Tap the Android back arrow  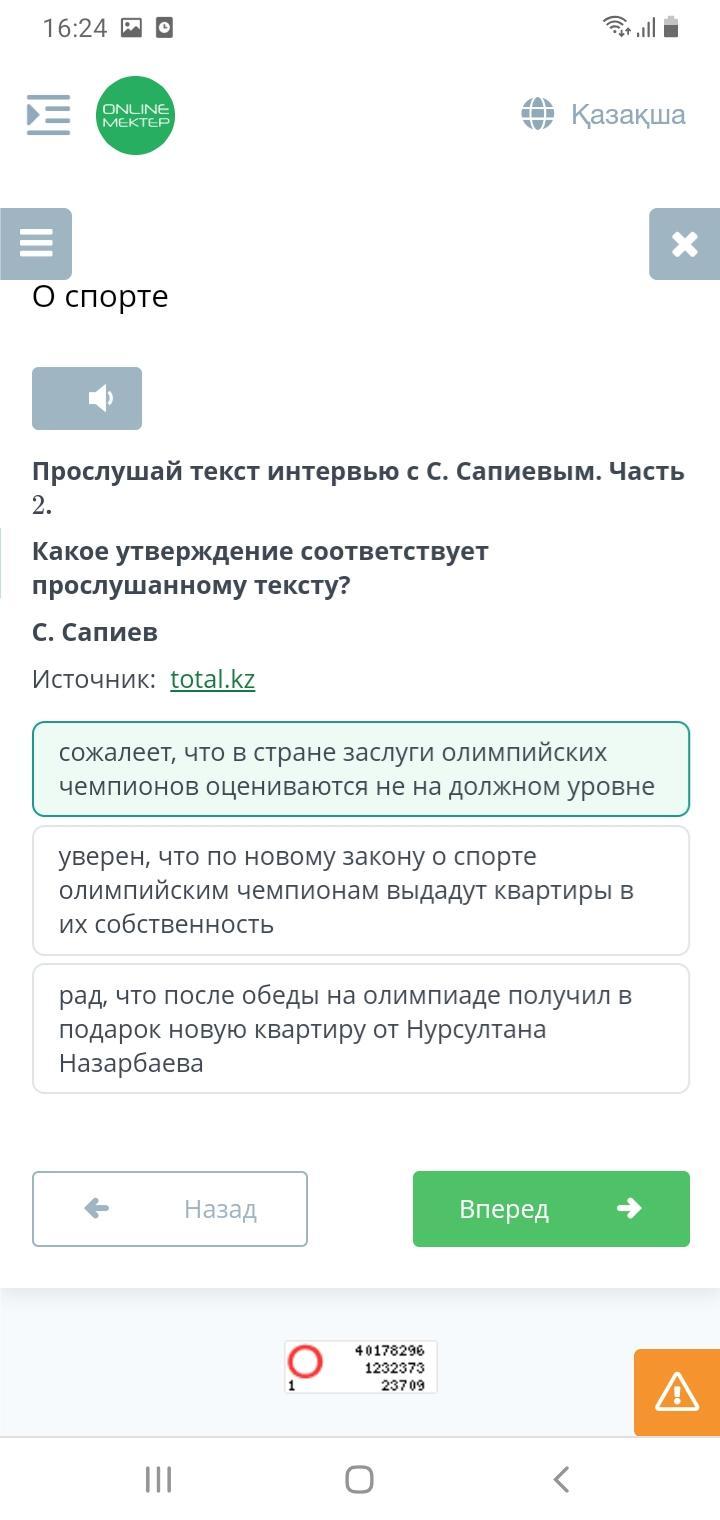(x=561, y=1479)
